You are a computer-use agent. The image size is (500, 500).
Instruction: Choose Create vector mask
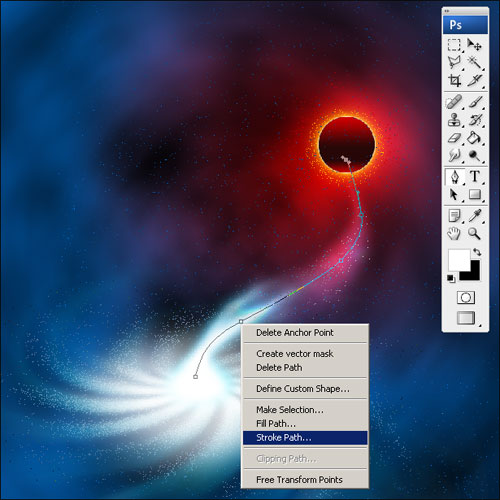(x=295, y=354)
